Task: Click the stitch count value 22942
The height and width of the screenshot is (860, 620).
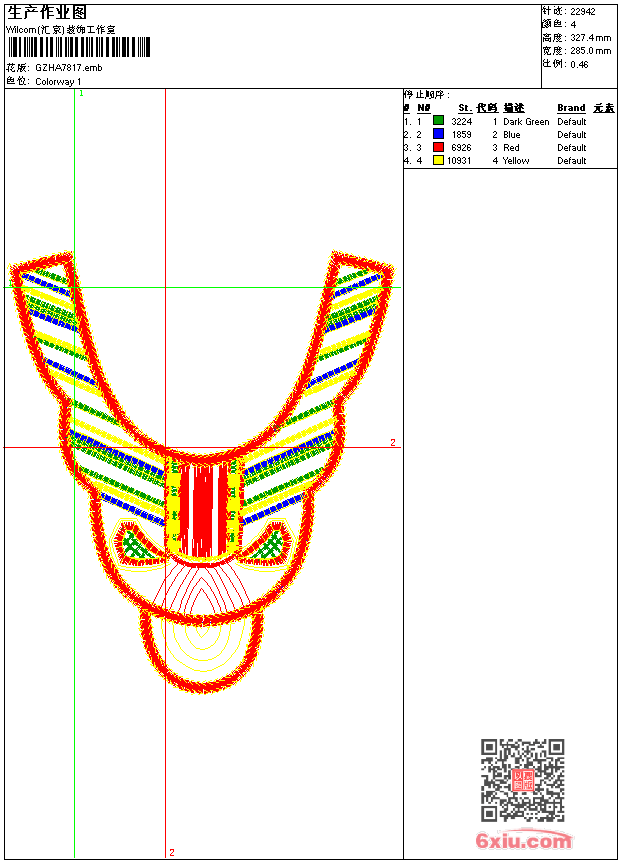Action: [583, 11]
